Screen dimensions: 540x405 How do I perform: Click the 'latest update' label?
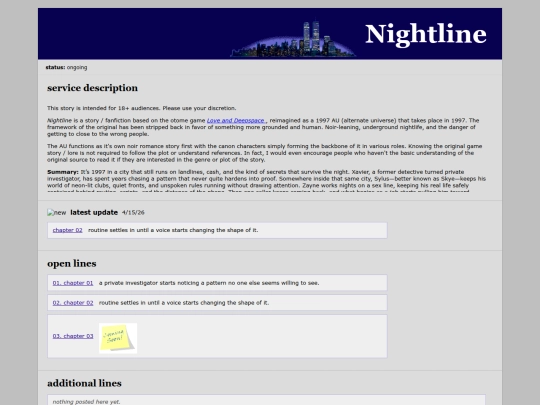(94, 212)
